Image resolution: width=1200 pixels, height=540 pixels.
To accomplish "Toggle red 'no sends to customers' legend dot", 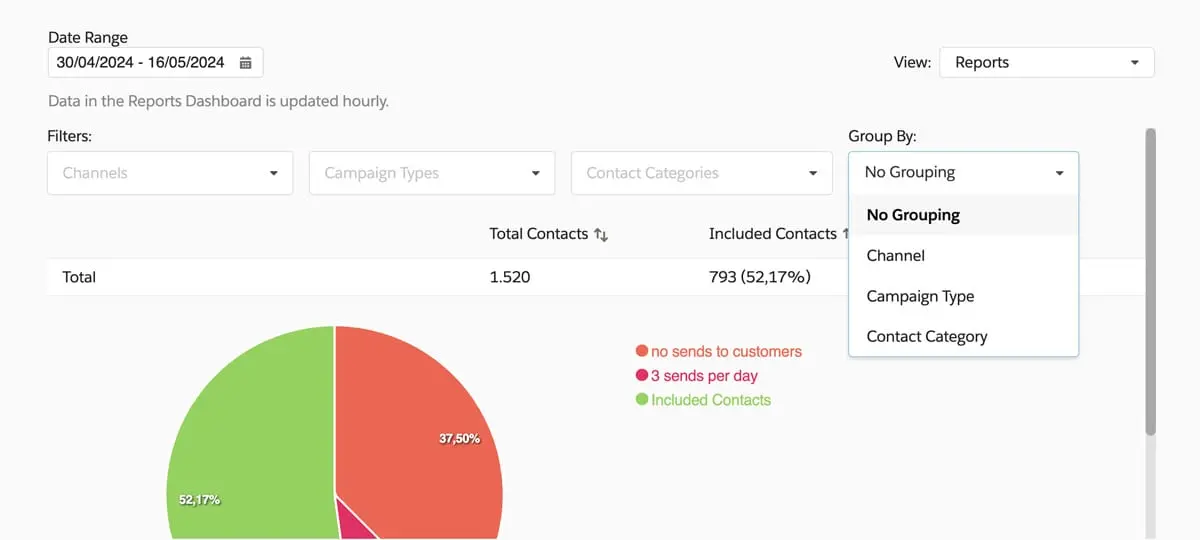I will [642, 352].
